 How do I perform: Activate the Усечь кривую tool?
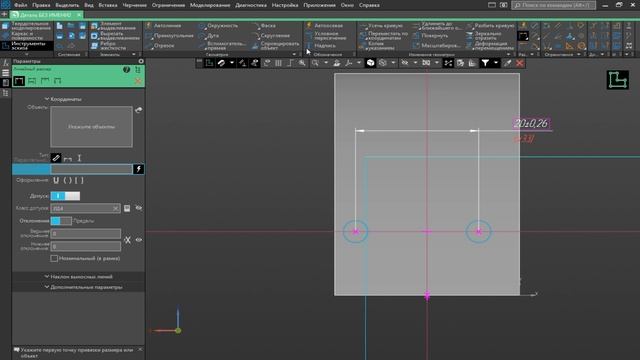click(382, 25)
